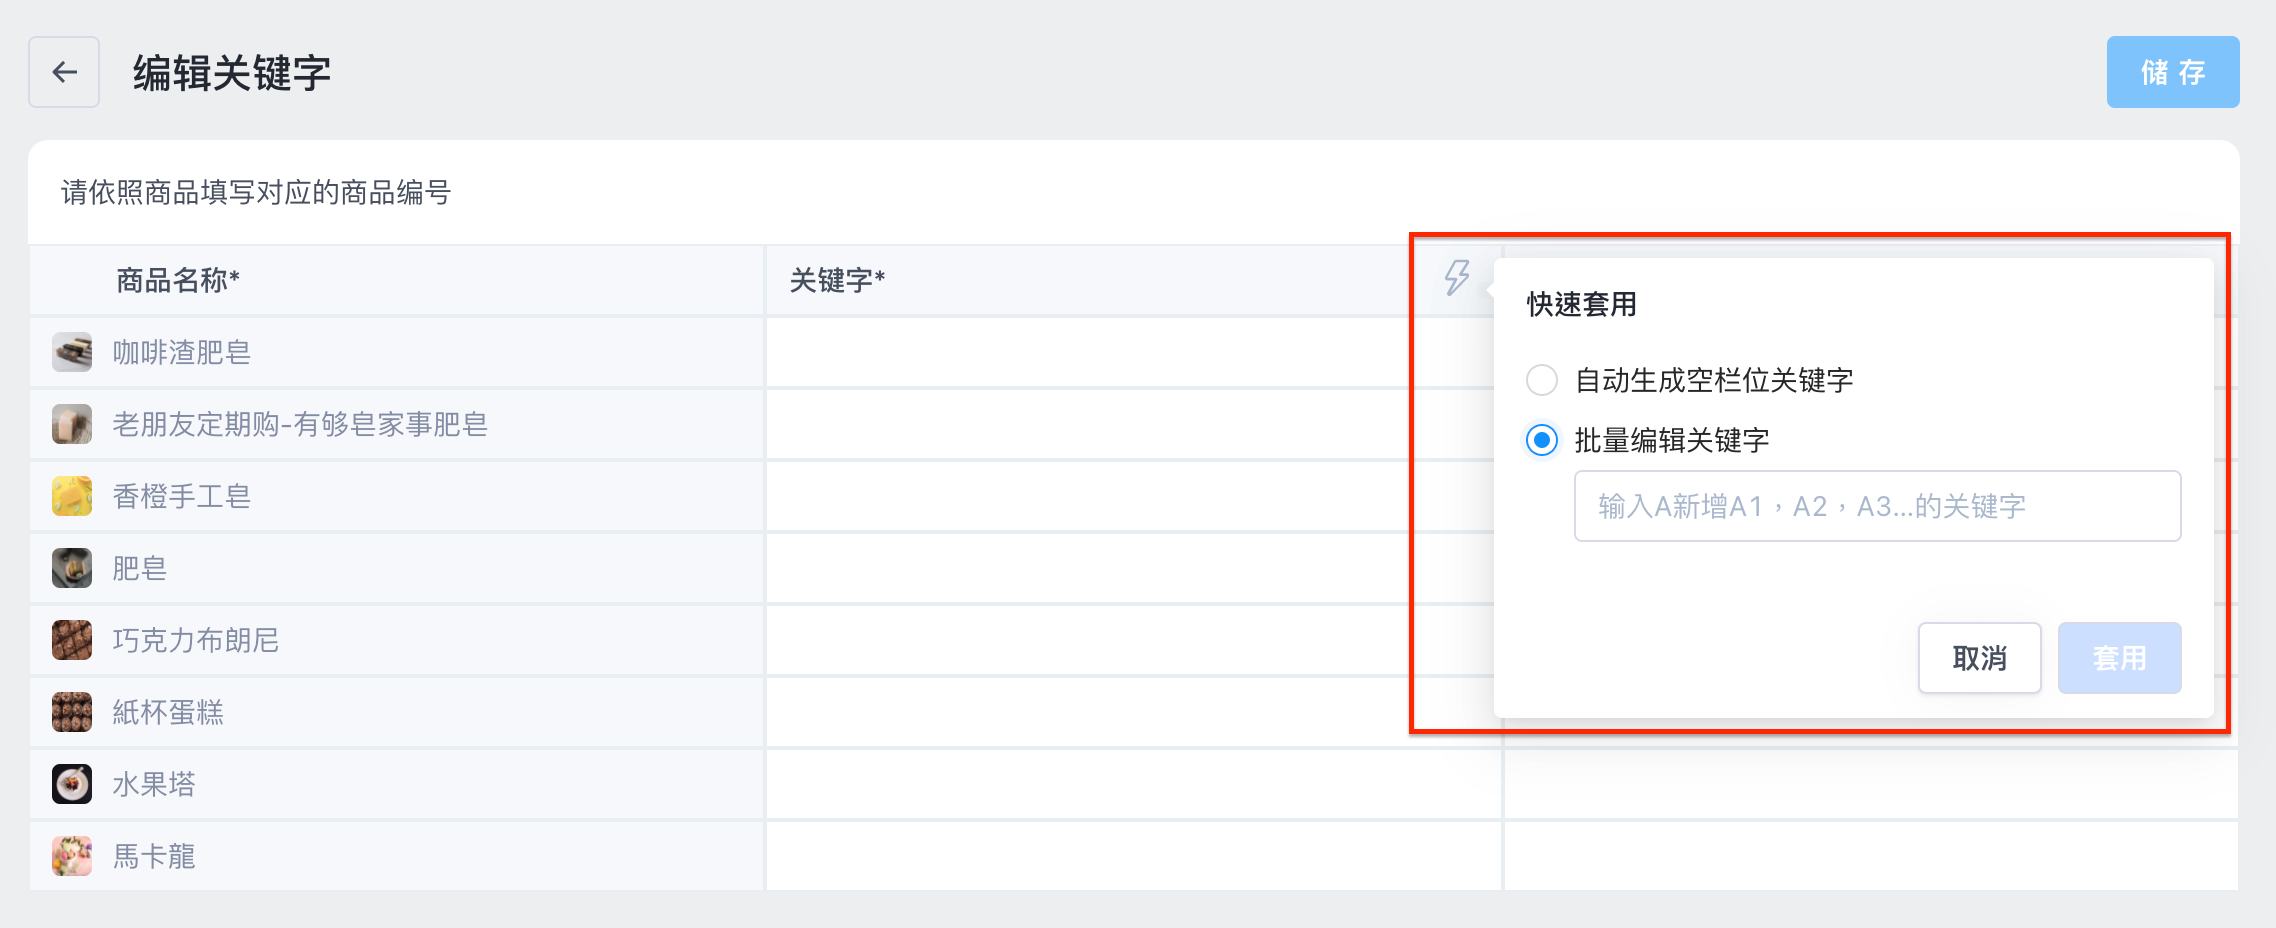
Task: Click the batch keyword input field
Action: point(1877,506)
